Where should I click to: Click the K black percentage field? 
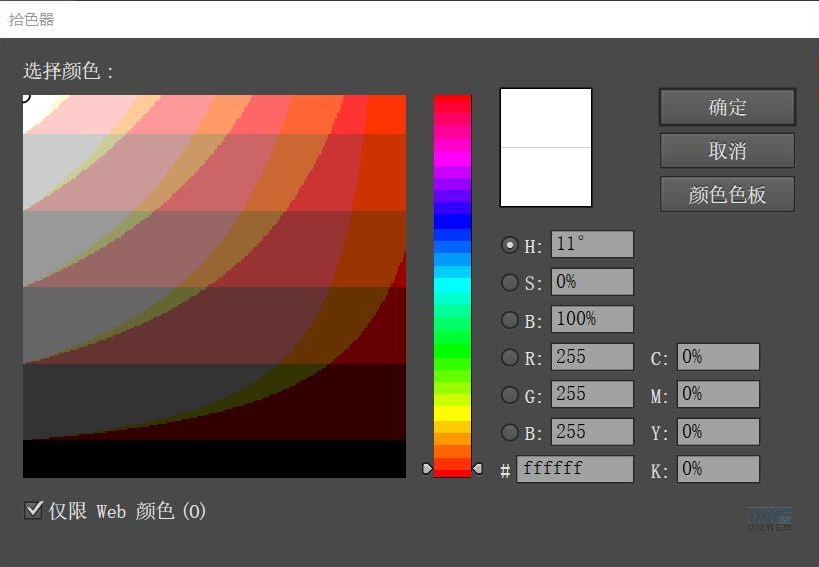[x=718, y=469]
